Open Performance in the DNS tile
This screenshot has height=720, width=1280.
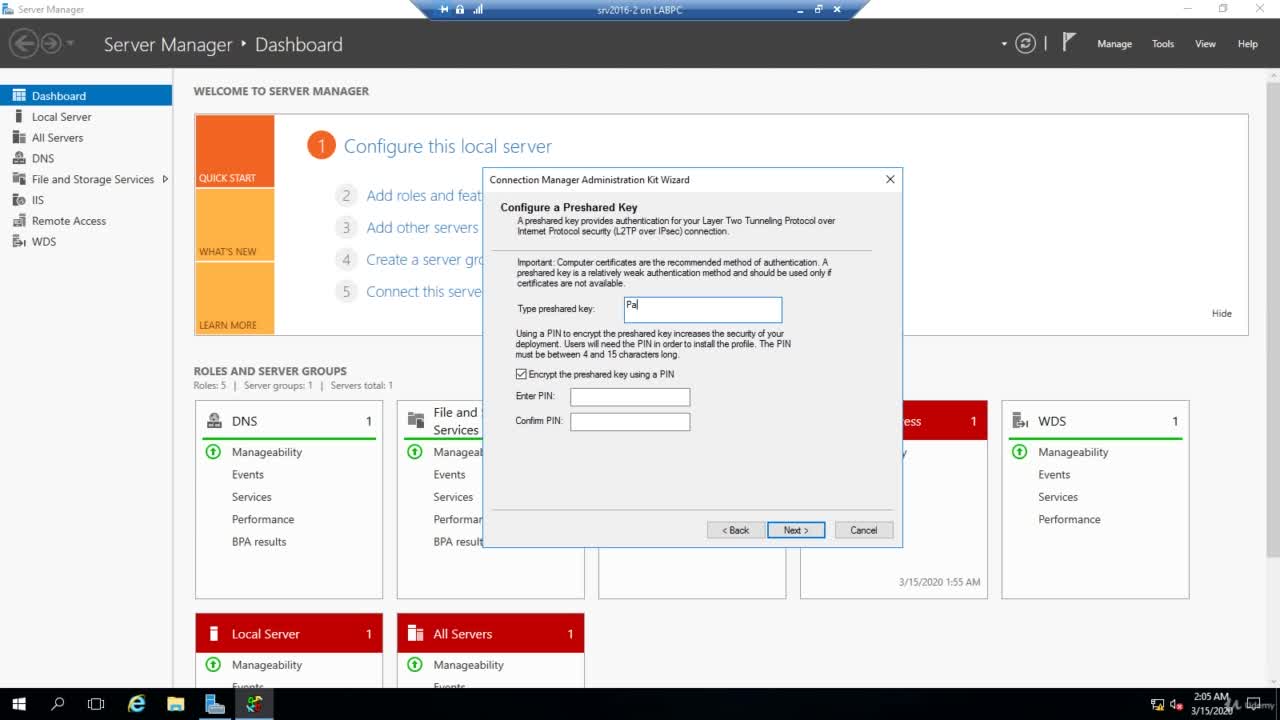(263, 520)
